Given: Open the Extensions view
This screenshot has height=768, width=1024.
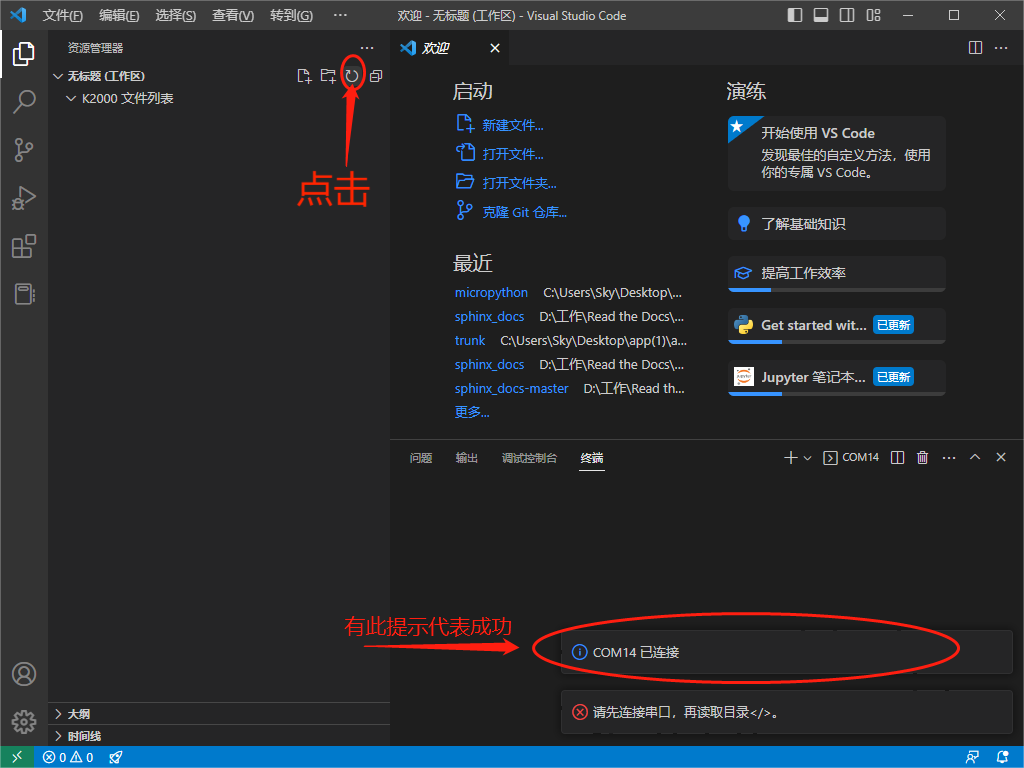Looking at the screenshot, I should click(x=24, y=246).
